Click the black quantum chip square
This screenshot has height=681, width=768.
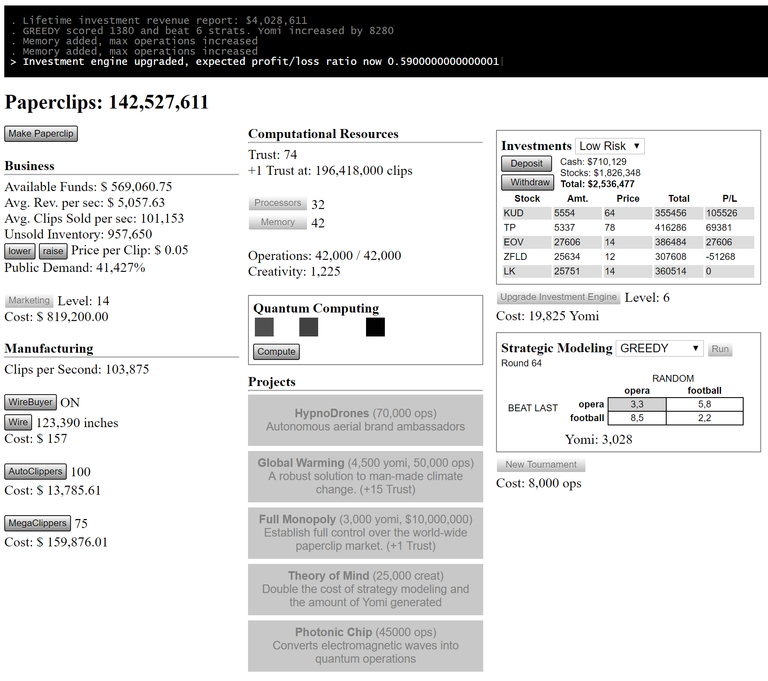(375, 327)
